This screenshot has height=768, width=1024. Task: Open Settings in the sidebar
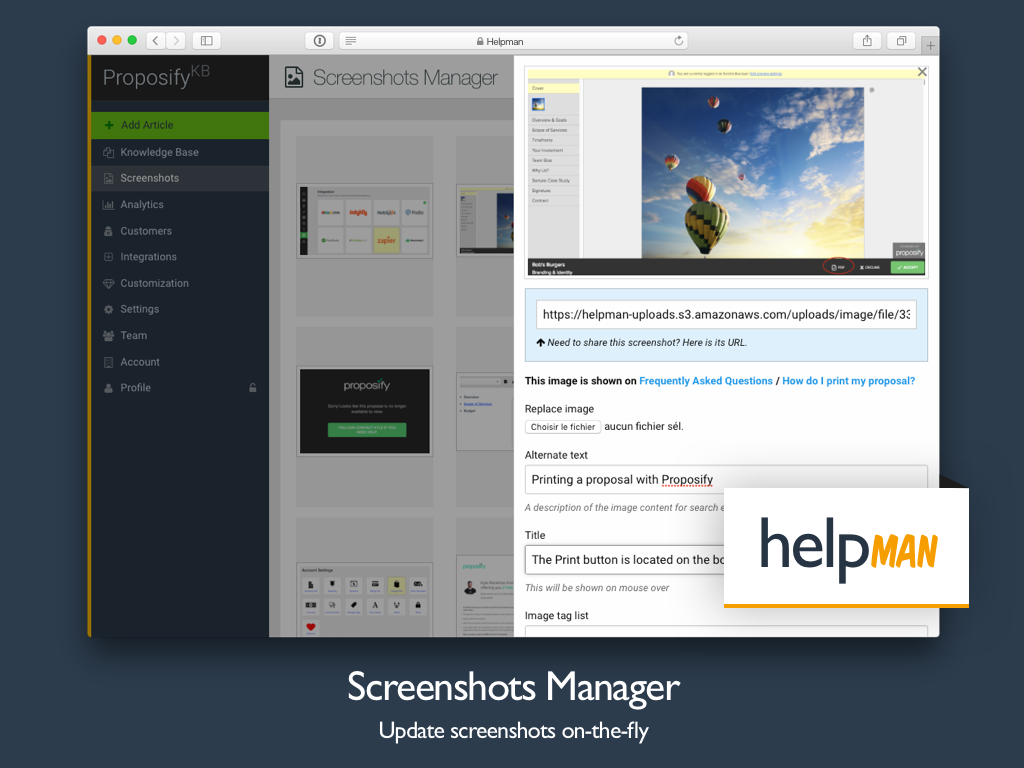tap(180, 309)
